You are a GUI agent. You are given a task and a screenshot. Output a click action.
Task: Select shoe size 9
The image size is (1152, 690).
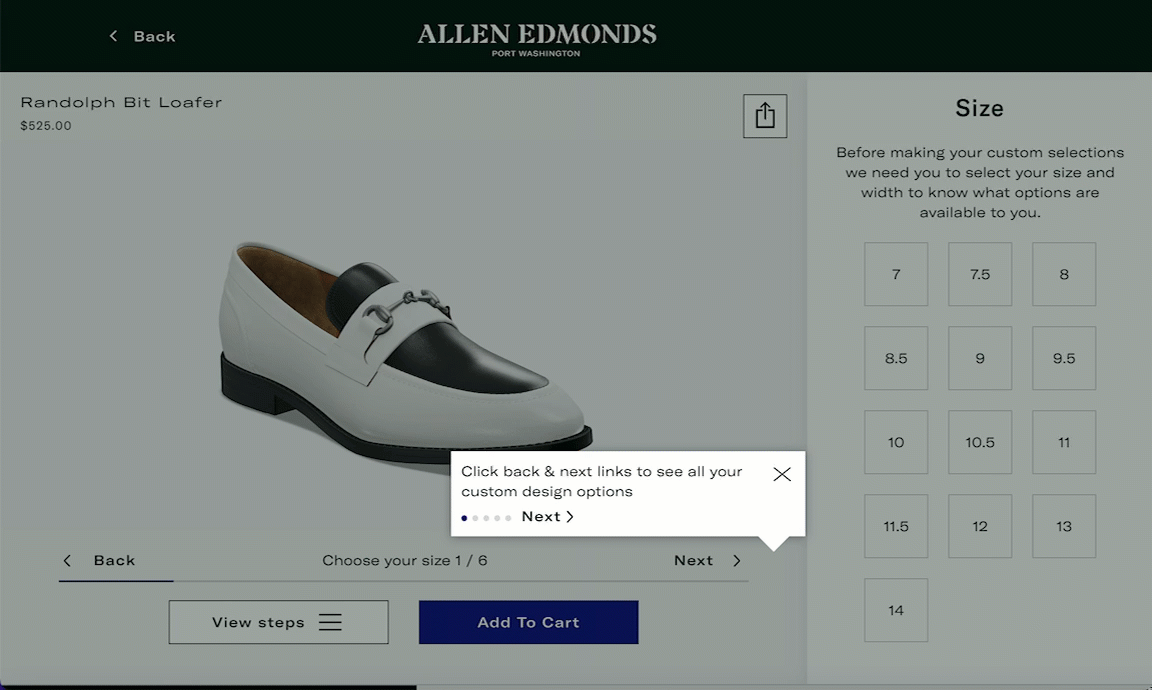pos(980,358)
